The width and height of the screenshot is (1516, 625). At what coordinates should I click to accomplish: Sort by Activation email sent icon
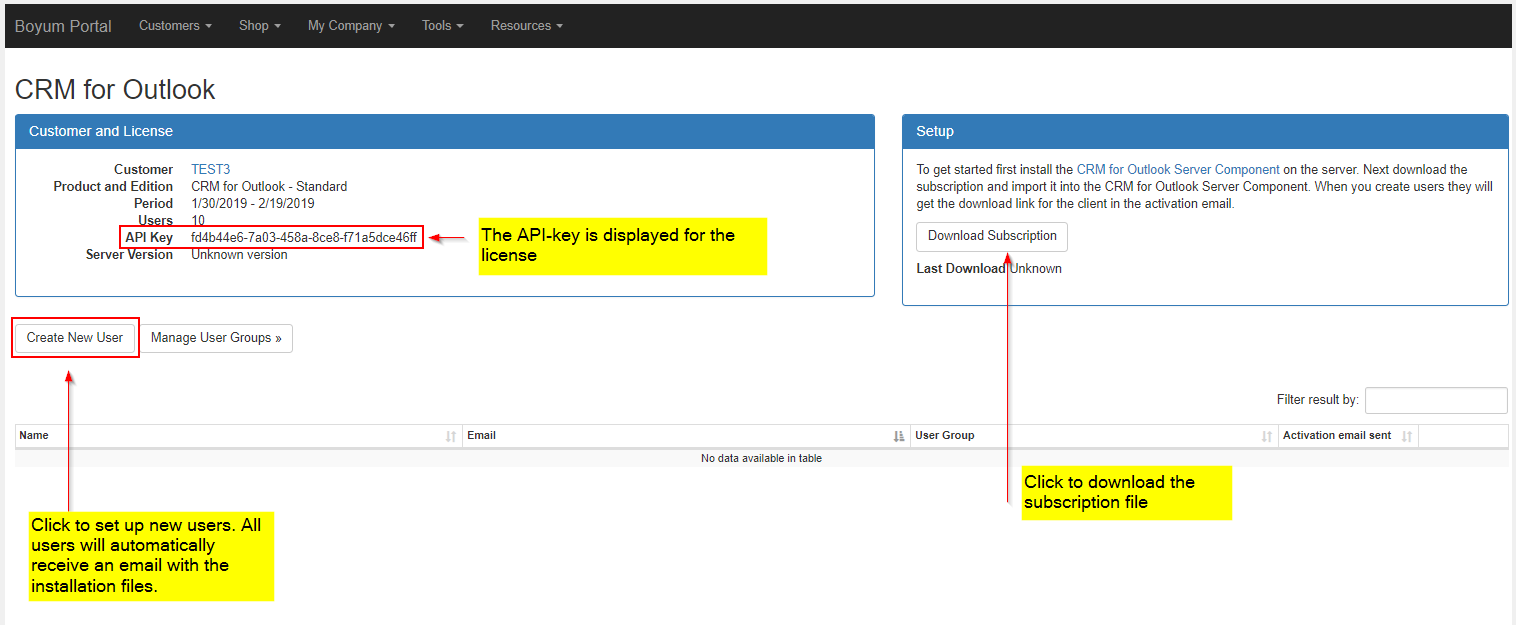[1407, 436]
